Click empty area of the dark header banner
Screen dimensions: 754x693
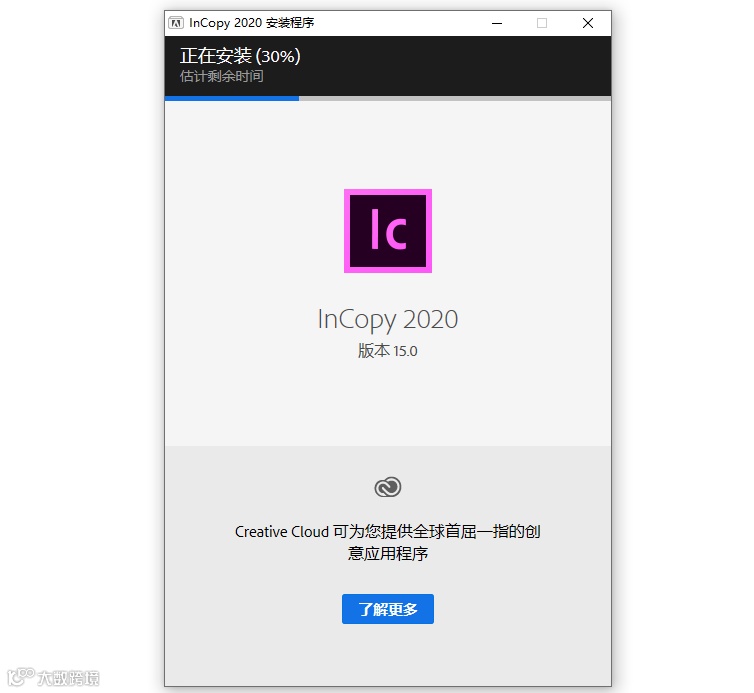(x=457, y=65)
